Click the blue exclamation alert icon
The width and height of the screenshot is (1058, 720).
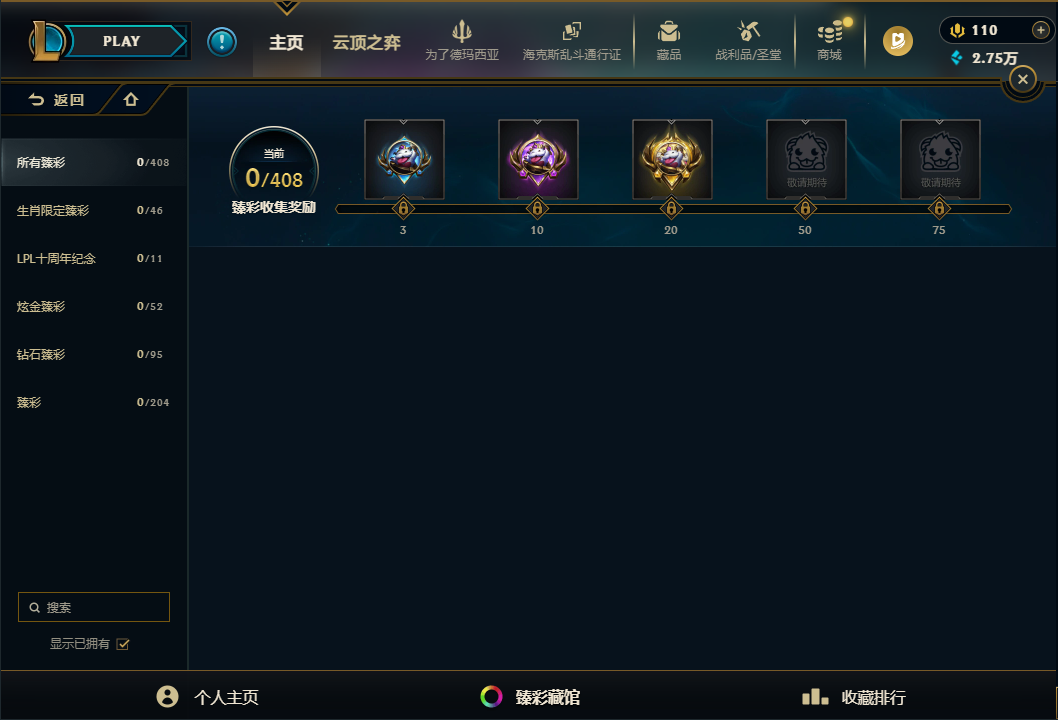pyautogui.click(x=221, y=42)
